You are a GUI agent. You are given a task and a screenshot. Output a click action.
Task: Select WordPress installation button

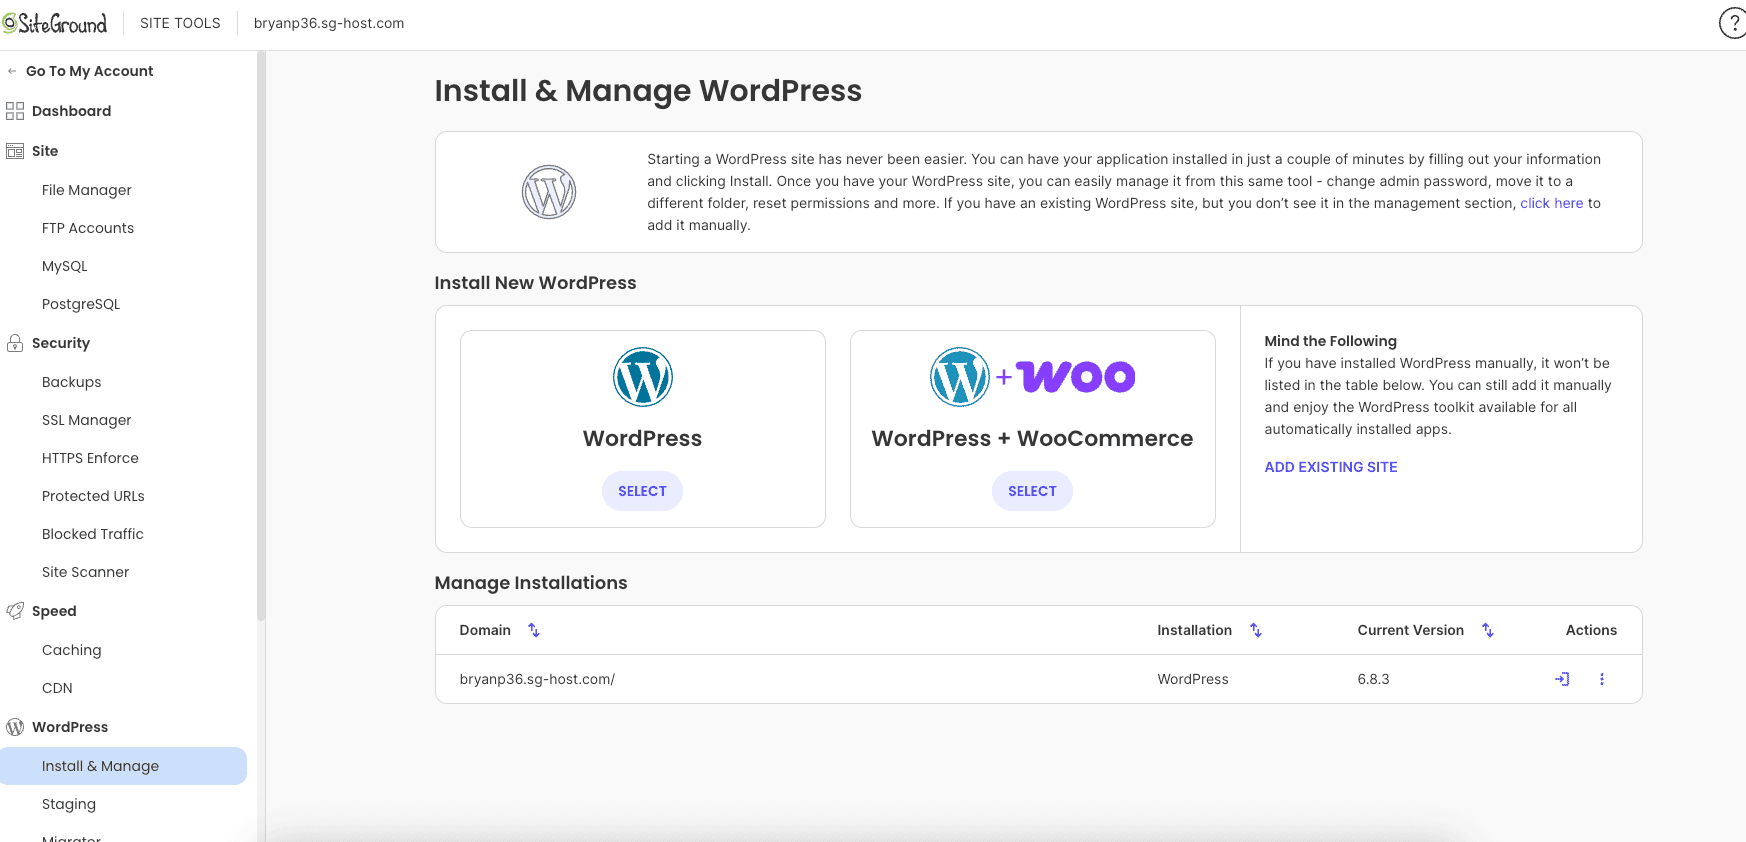[x=642, y=491]
